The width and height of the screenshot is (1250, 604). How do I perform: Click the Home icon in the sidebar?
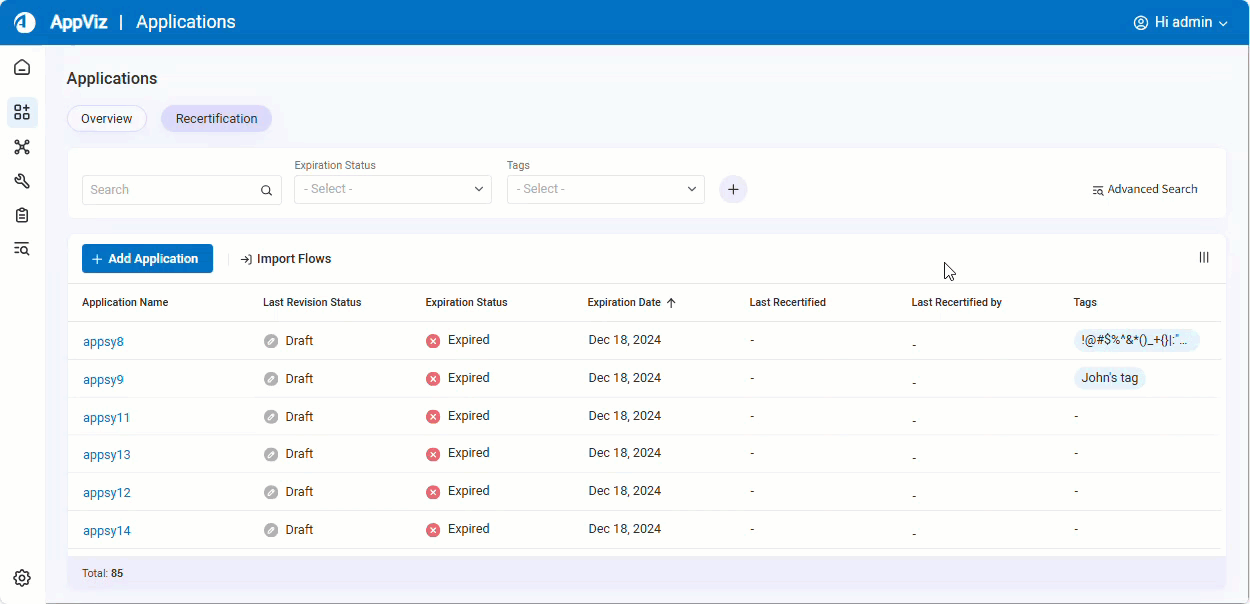pos(22,68)
